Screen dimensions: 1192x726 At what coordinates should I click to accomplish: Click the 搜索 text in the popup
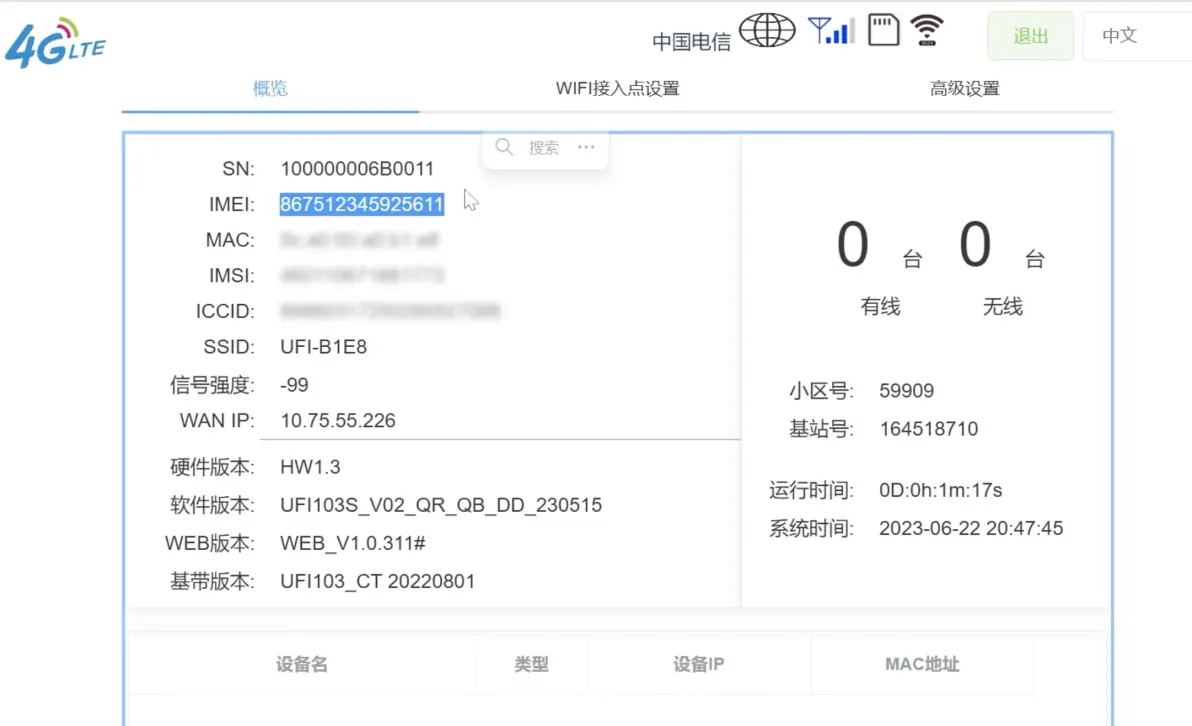(544, 148)
